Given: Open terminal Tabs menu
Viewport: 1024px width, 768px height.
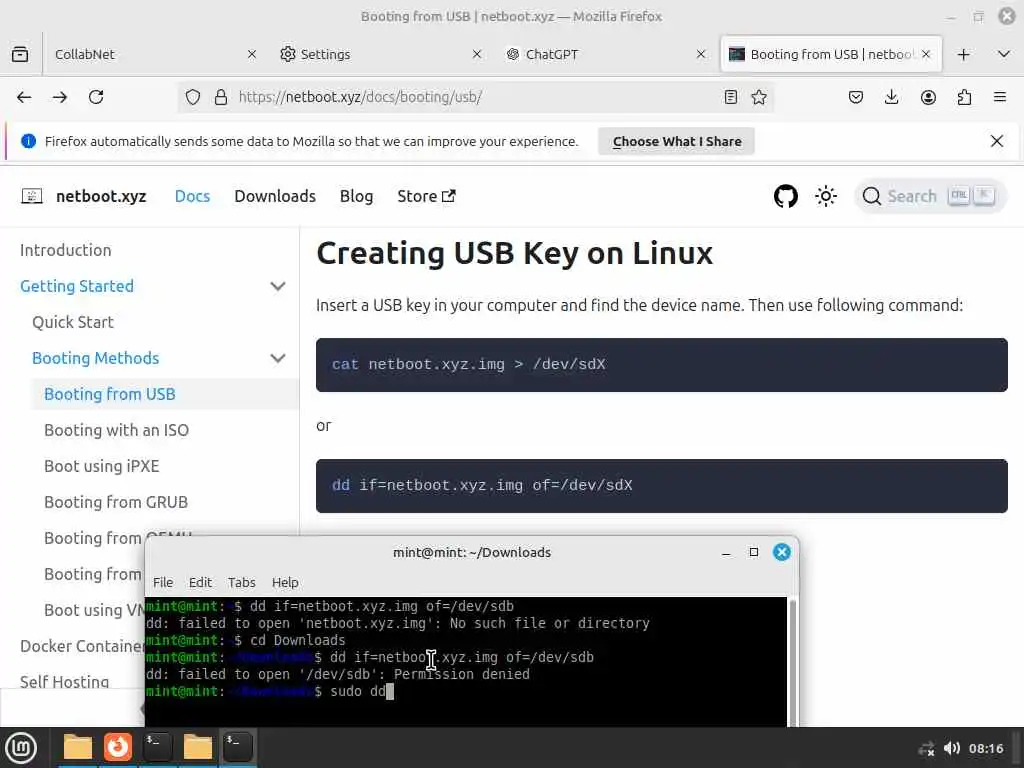Looking at the screenshot, I should [x=242, y=582].
